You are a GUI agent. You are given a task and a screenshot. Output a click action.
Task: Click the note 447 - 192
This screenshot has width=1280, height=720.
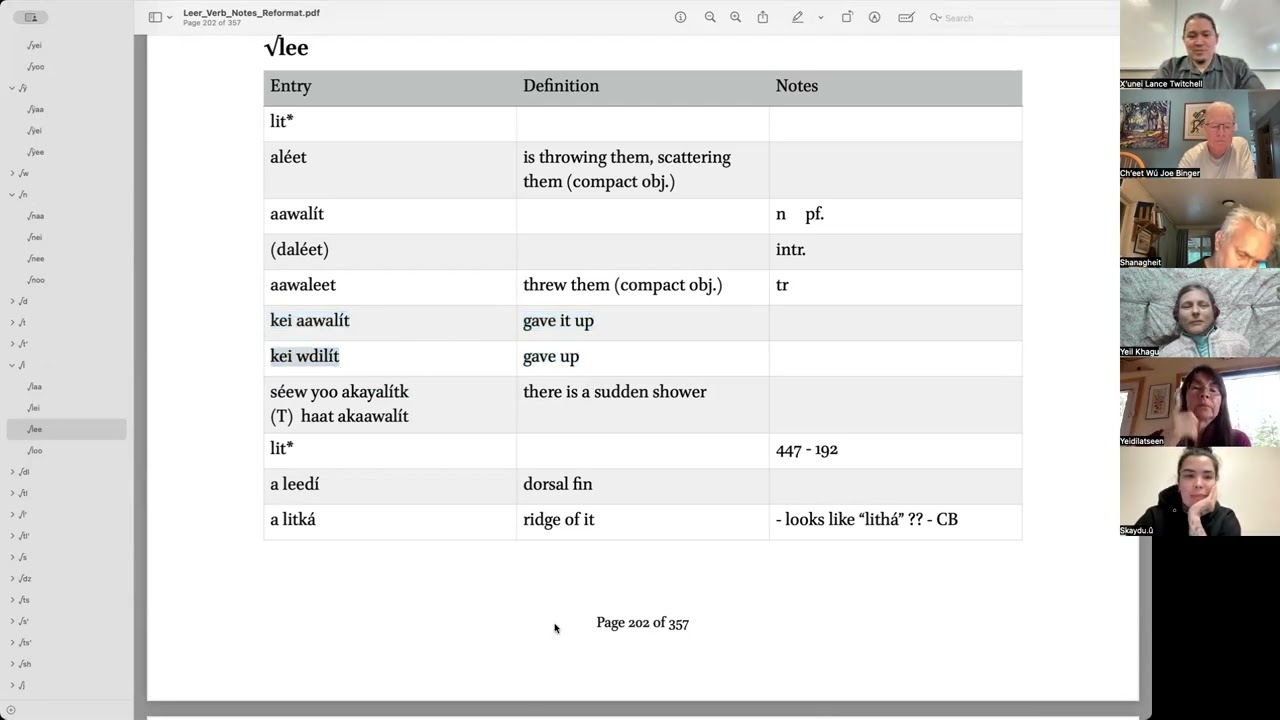pyautogui.click(x=807, y=450)
